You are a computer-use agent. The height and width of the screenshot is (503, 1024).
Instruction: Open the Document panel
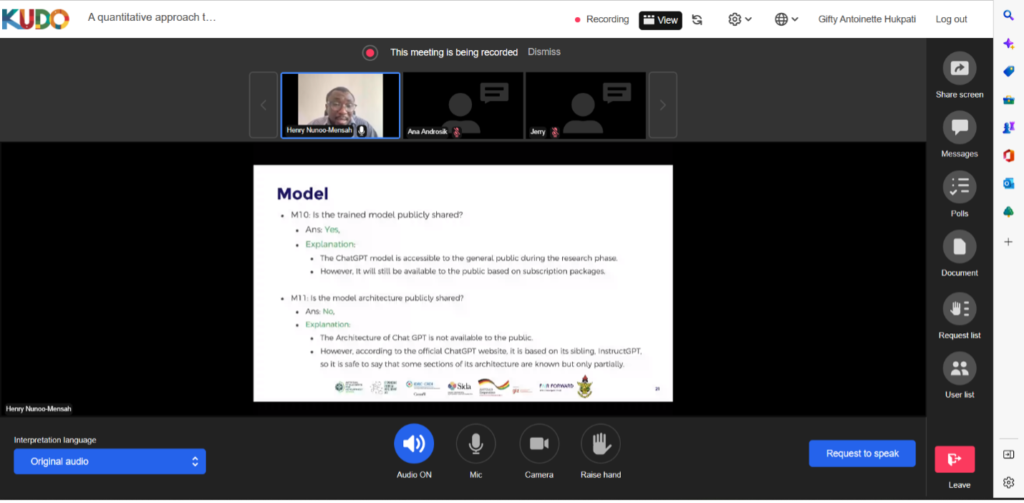point(959,247)
